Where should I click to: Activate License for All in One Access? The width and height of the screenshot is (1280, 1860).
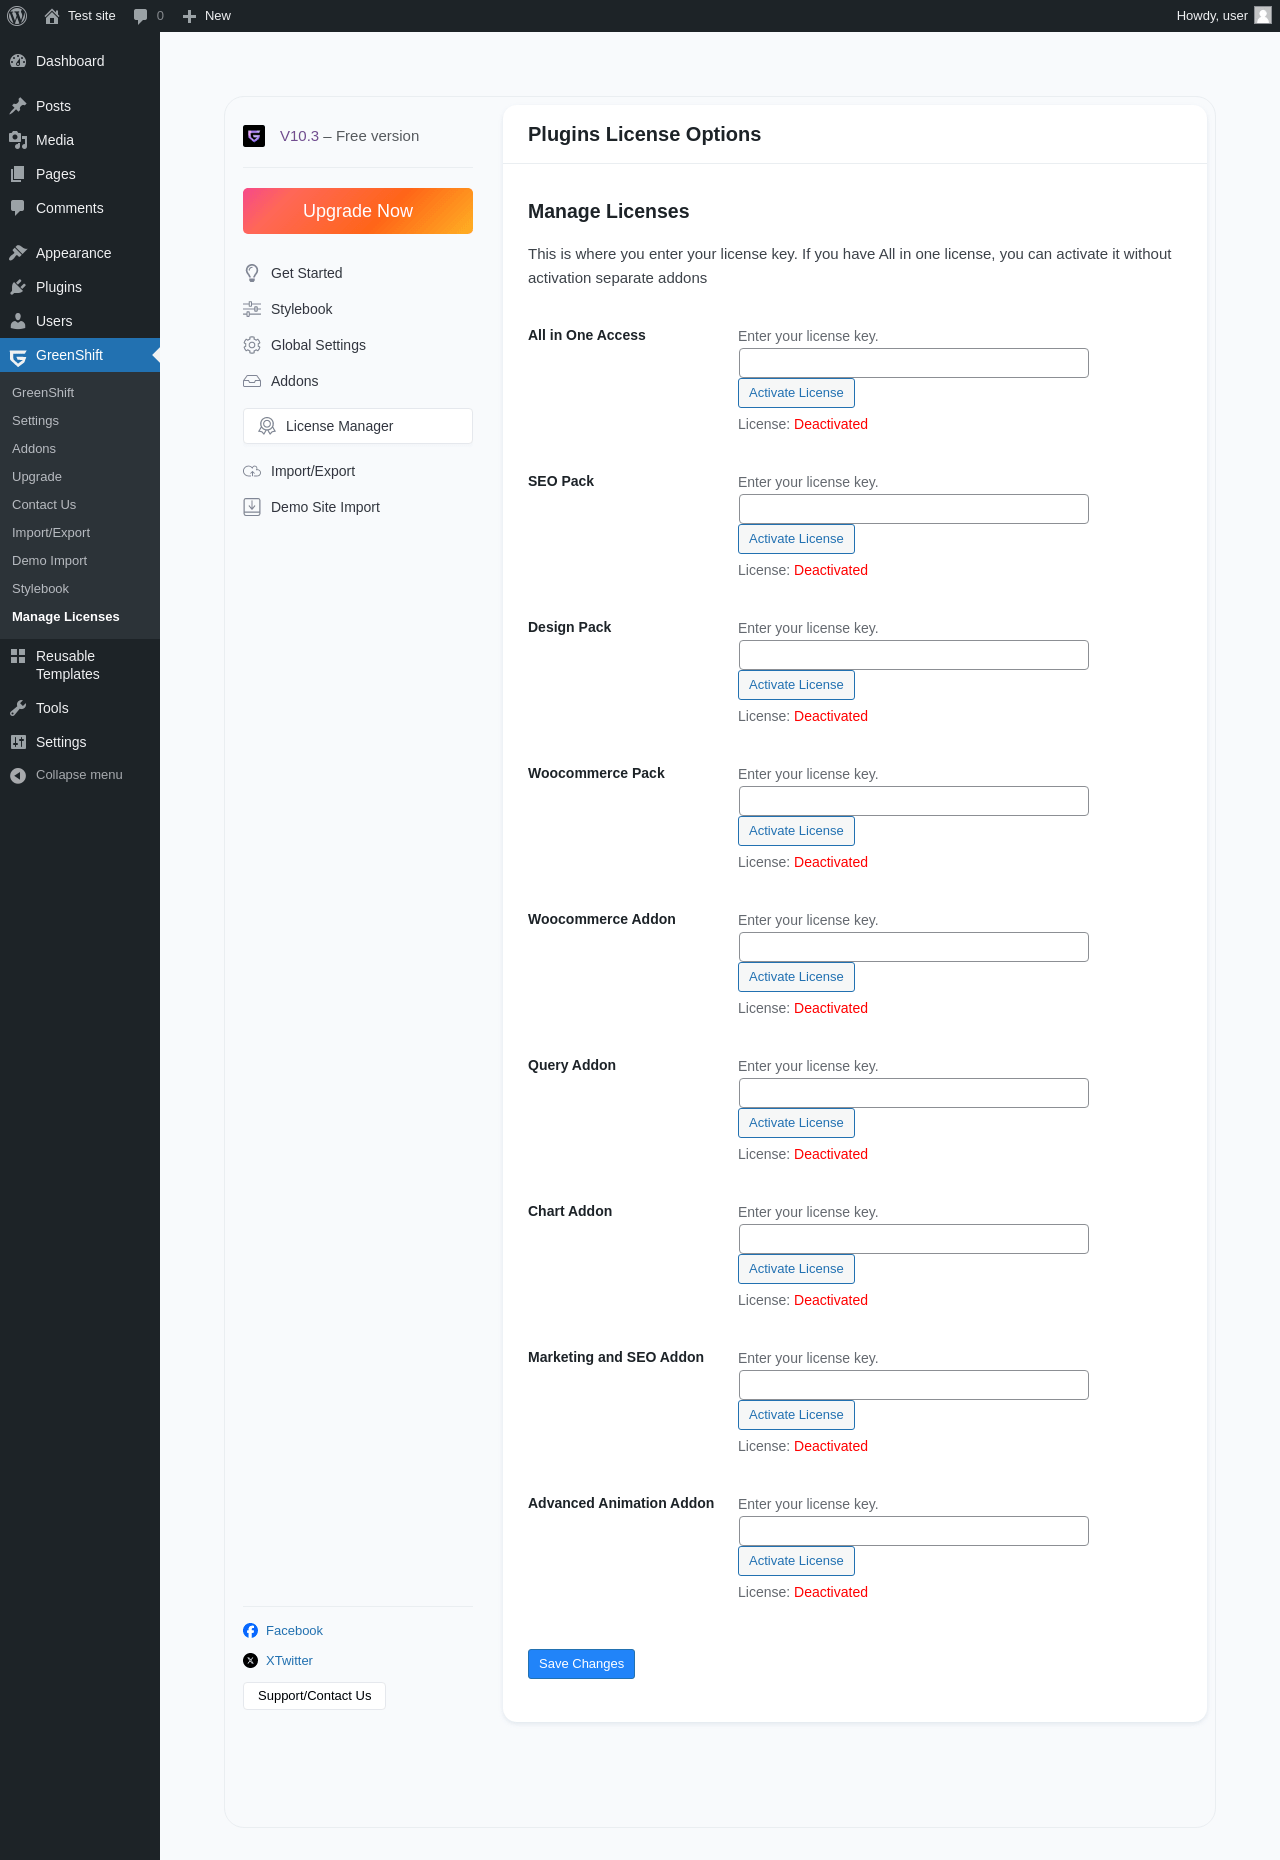[x=796, y=393]
